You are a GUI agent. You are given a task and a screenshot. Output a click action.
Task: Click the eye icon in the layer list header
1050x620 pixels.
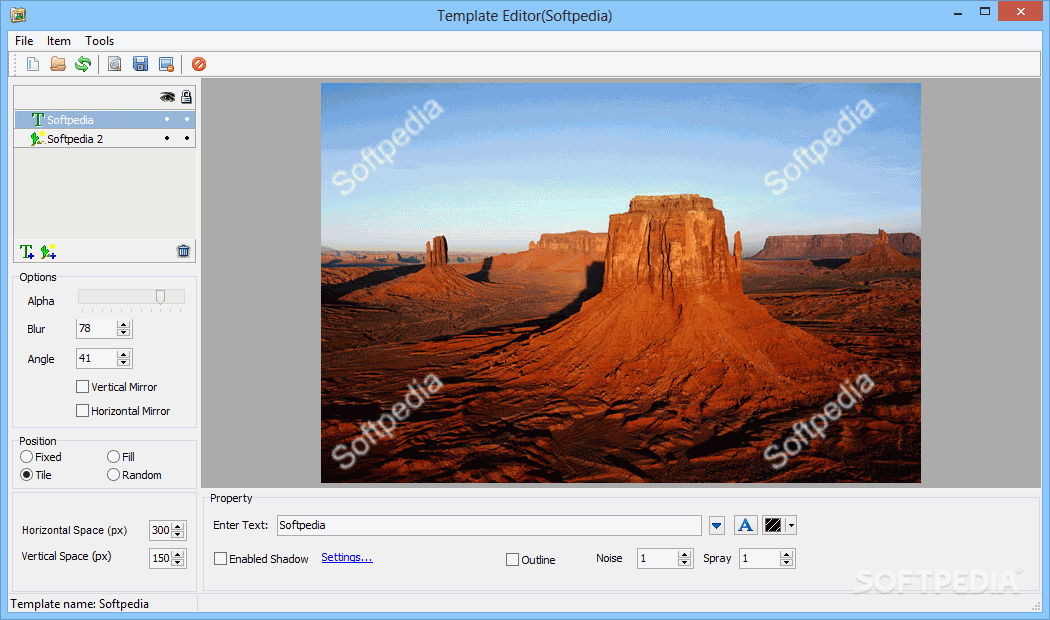167,97
